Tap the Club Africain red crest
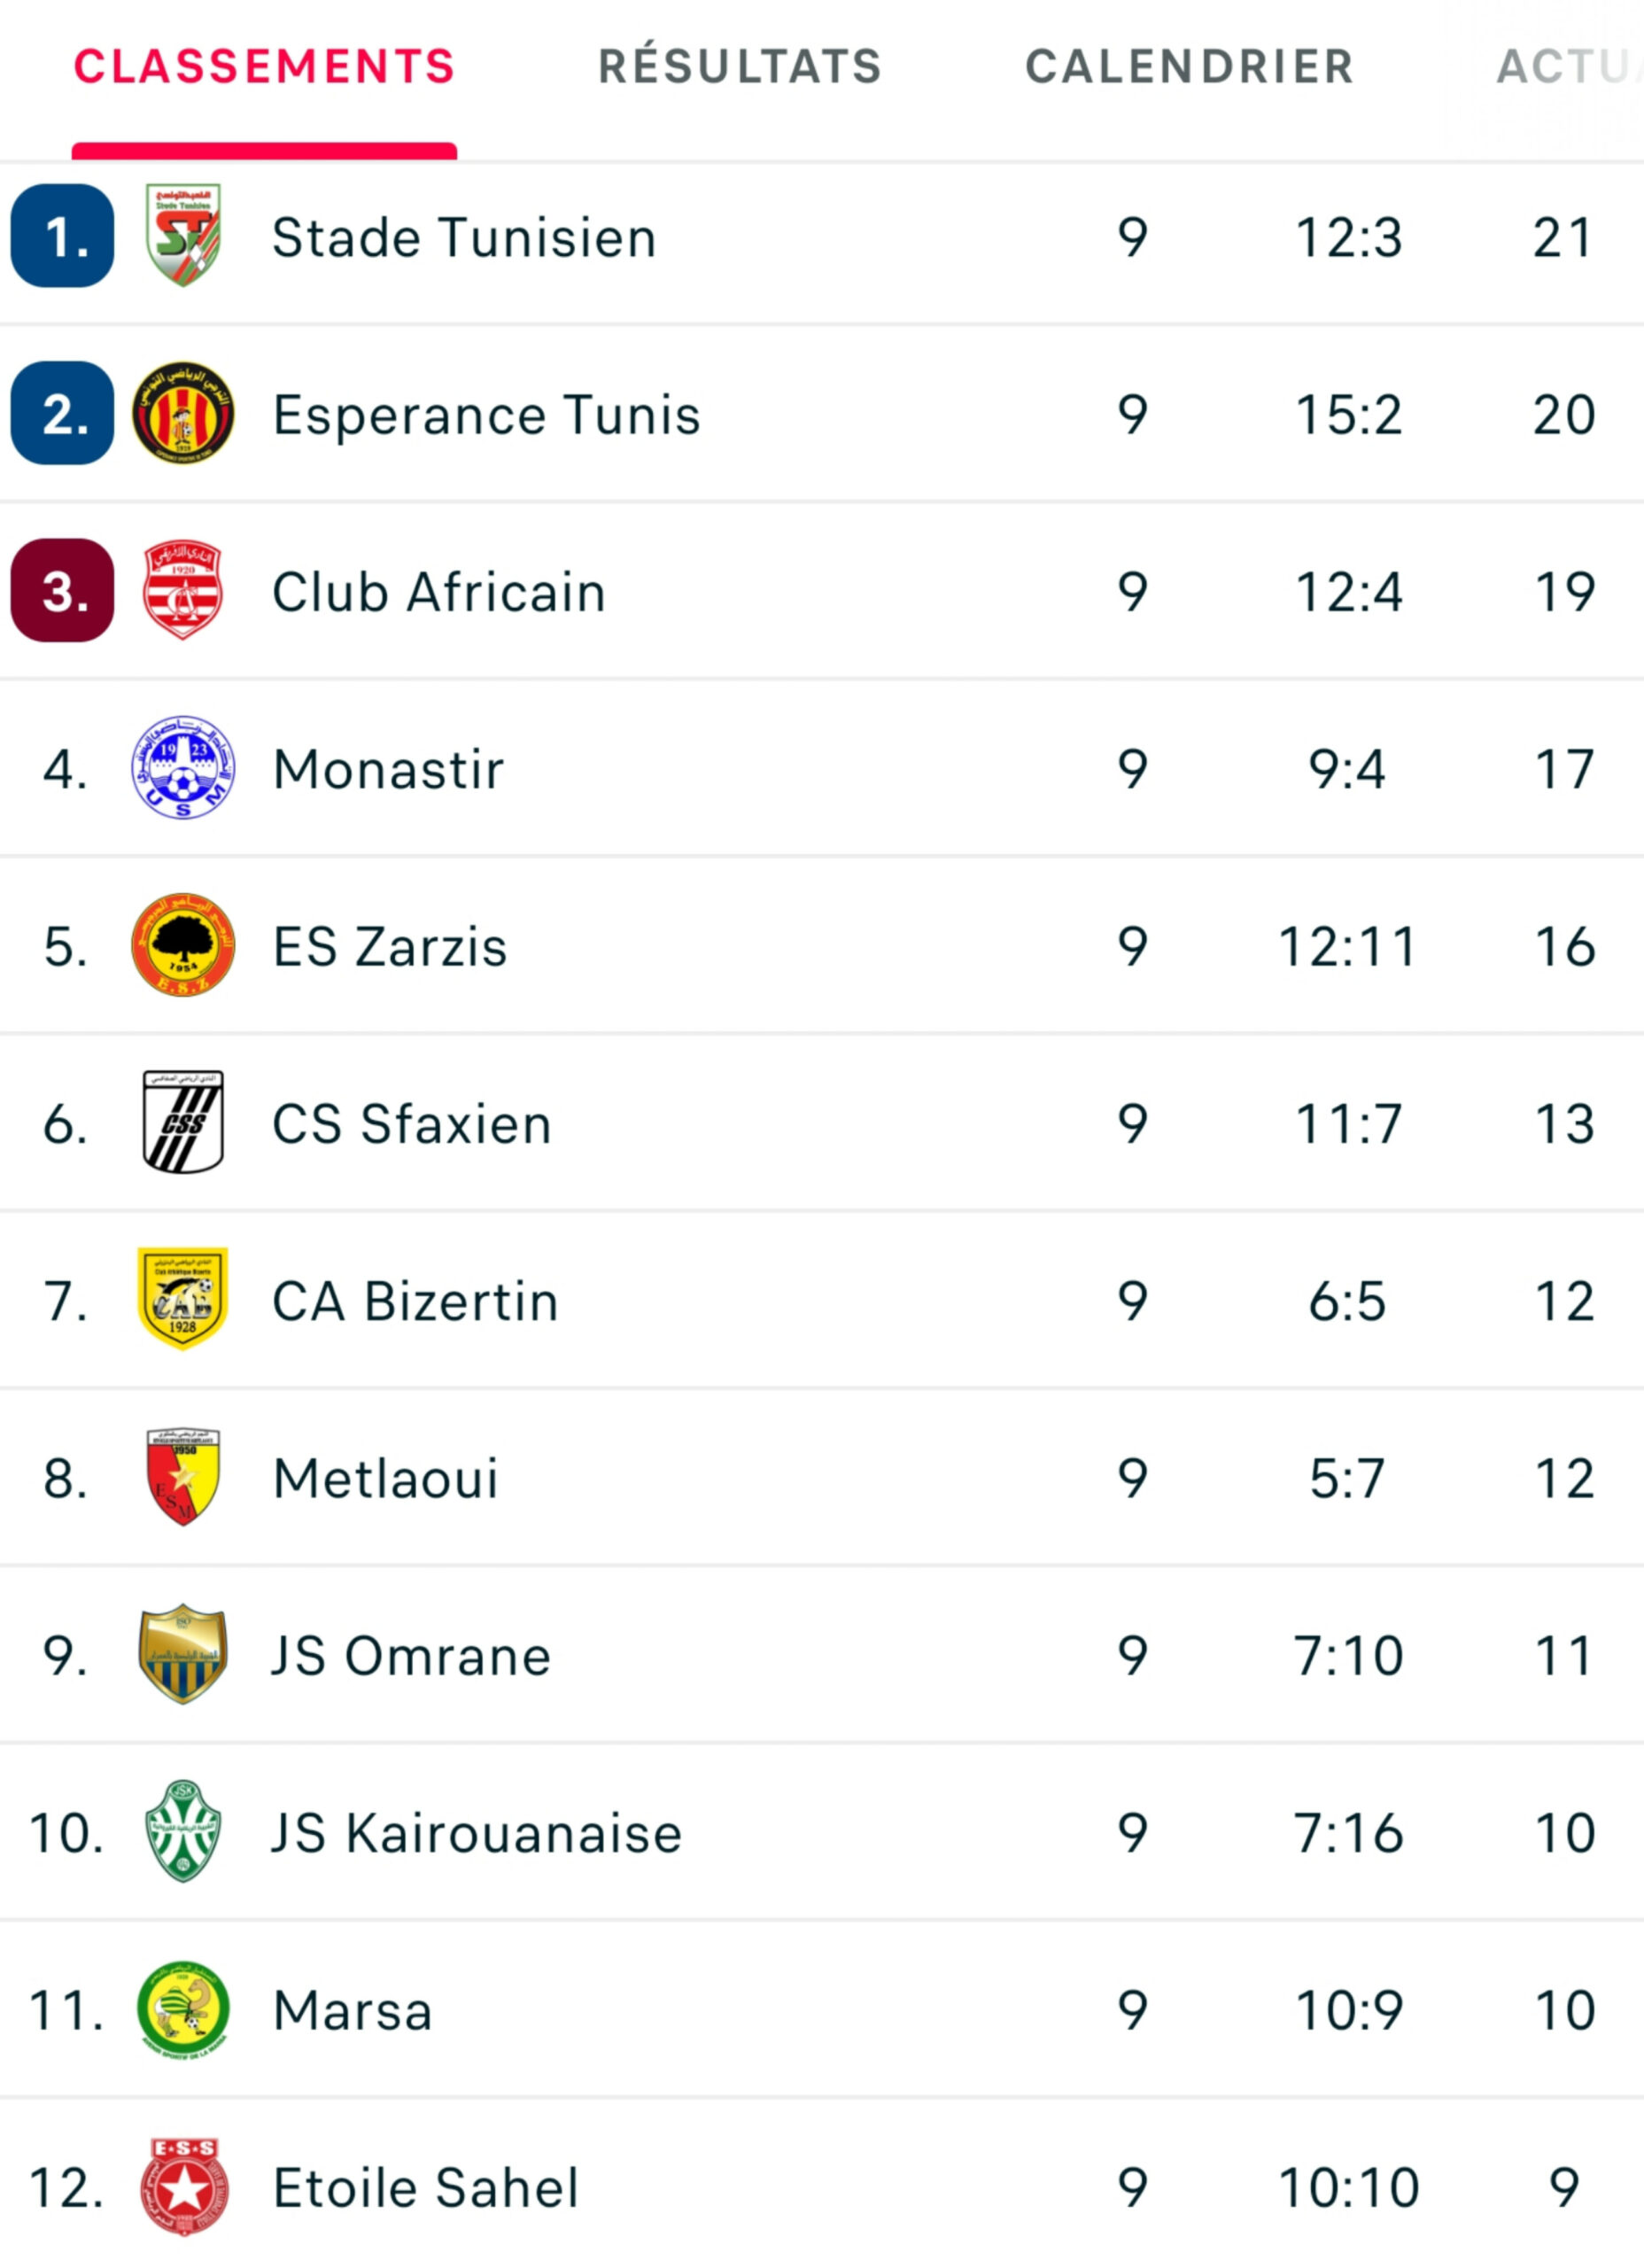This screenshot has height=2268, width=1644. (183, 590)
